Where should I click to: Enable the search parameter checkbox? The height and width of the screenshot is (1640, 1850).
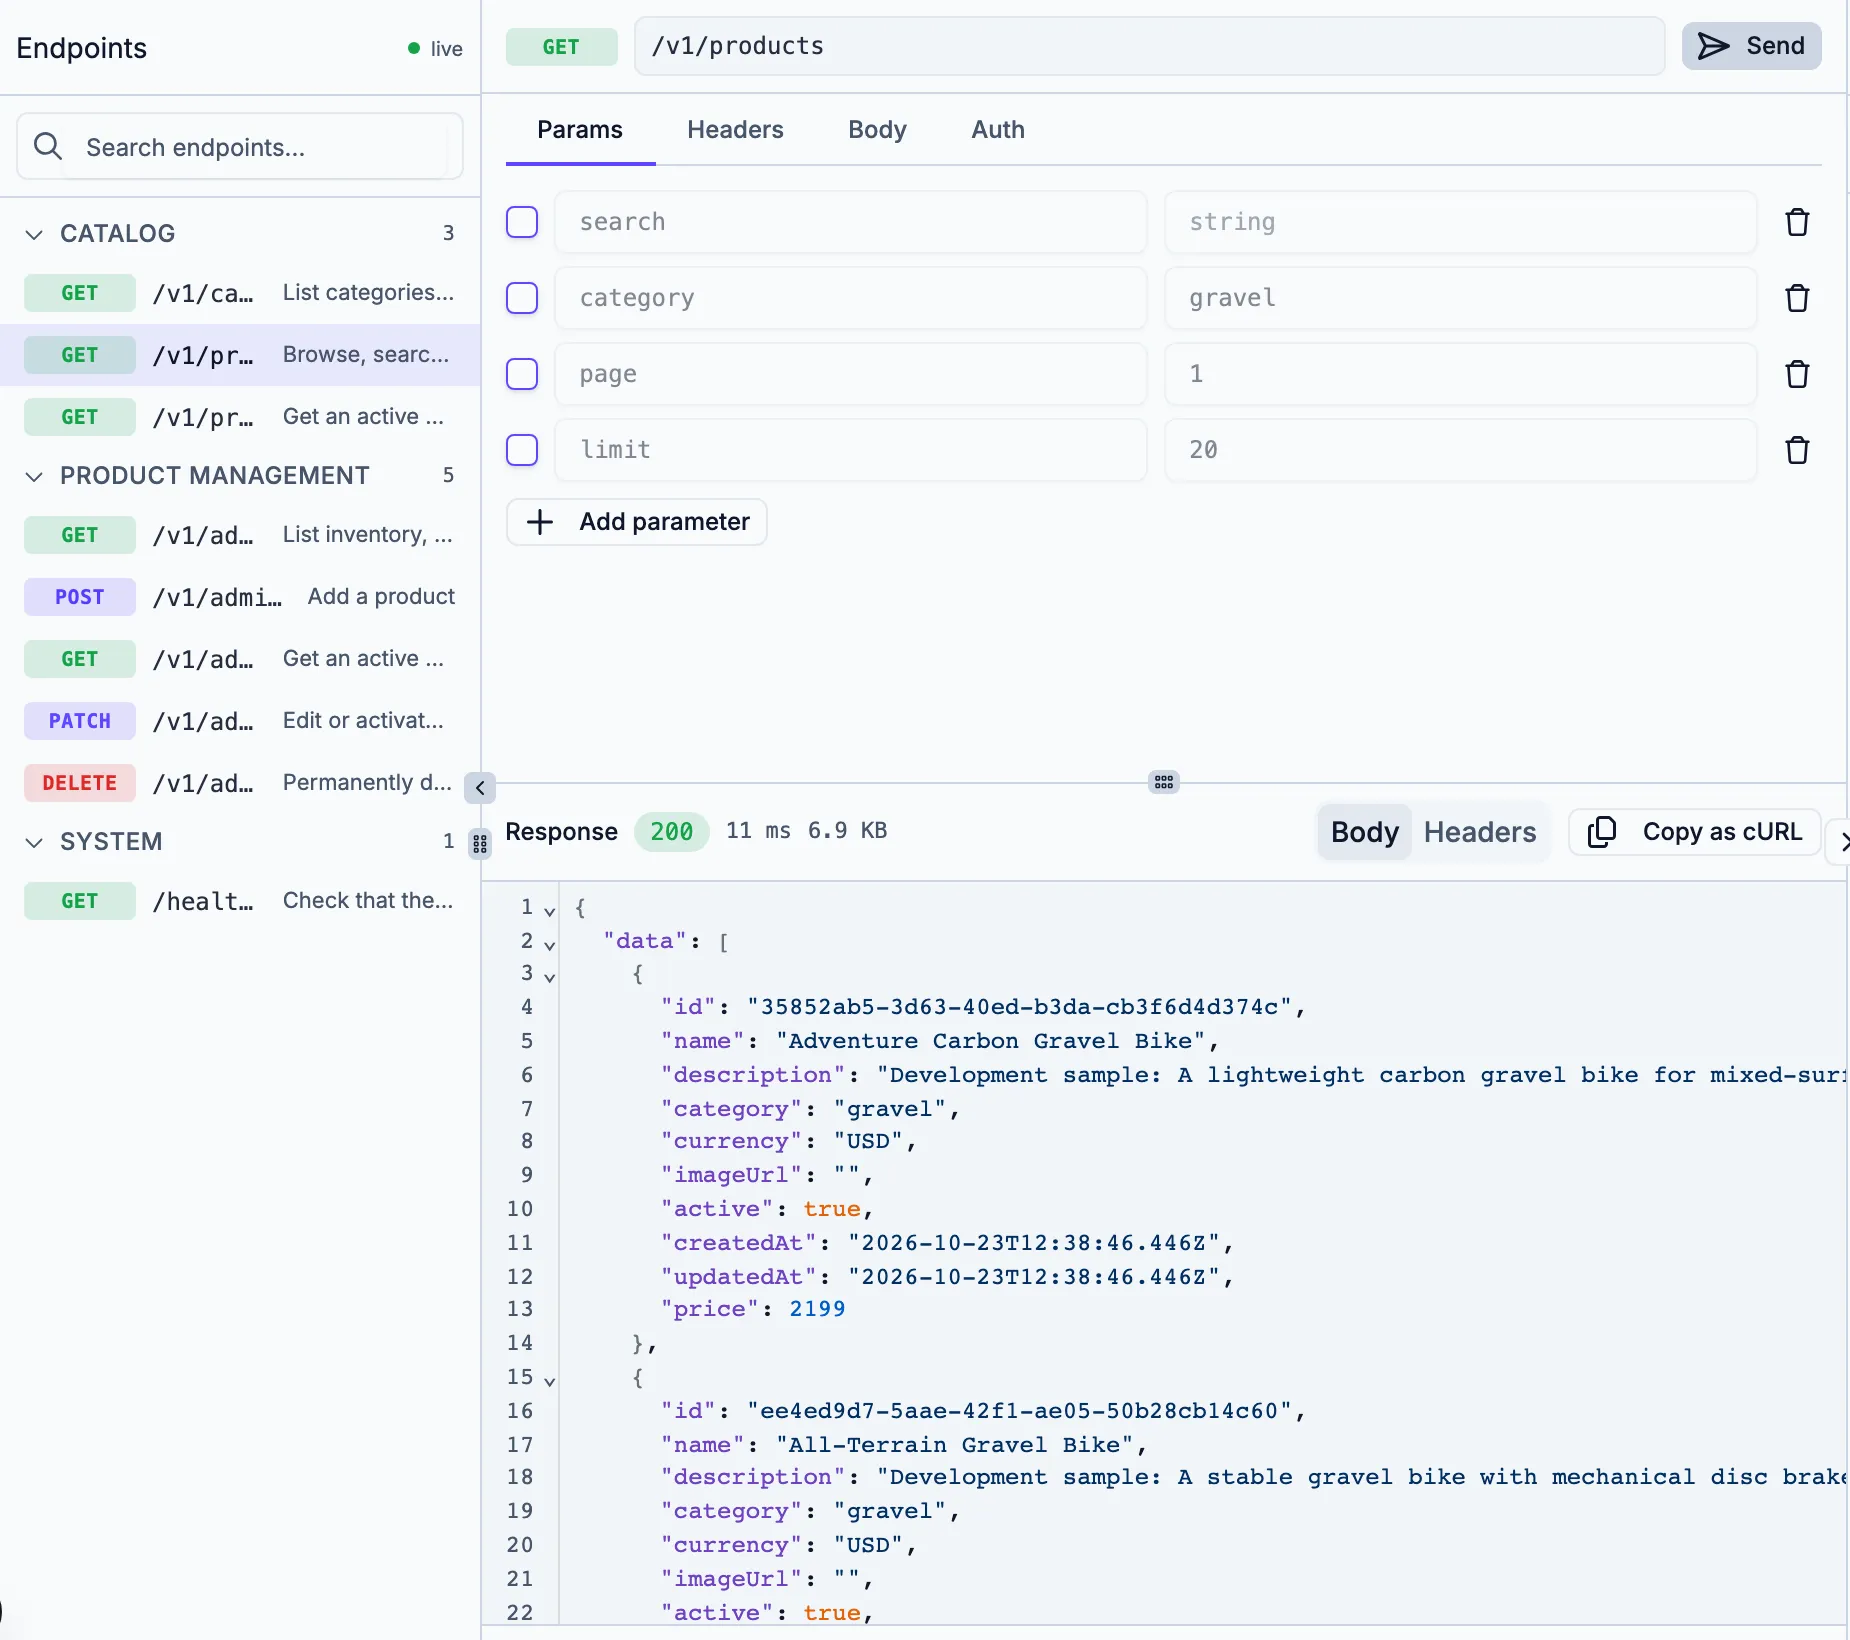(522, 222)
